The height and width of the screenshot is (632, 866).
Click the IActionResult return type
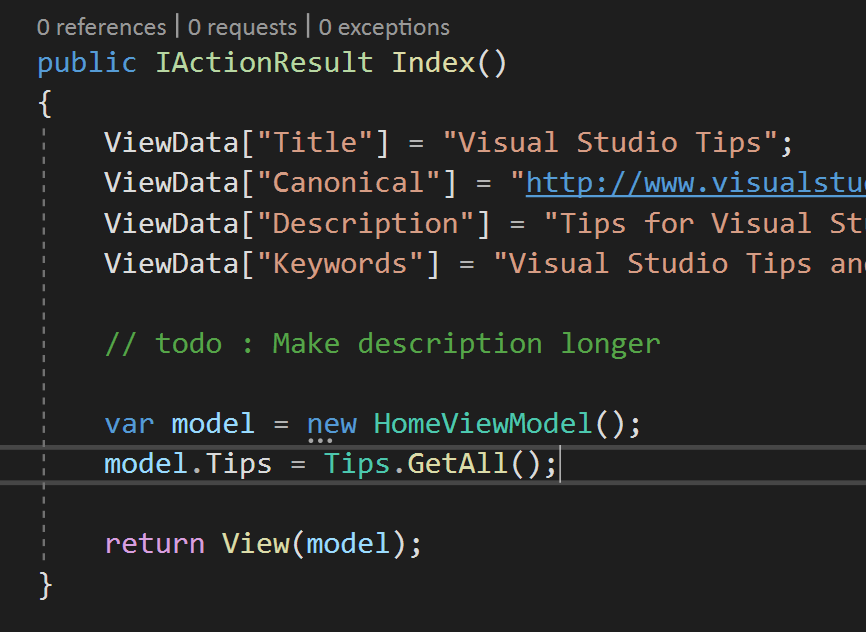tap(264, 62)
